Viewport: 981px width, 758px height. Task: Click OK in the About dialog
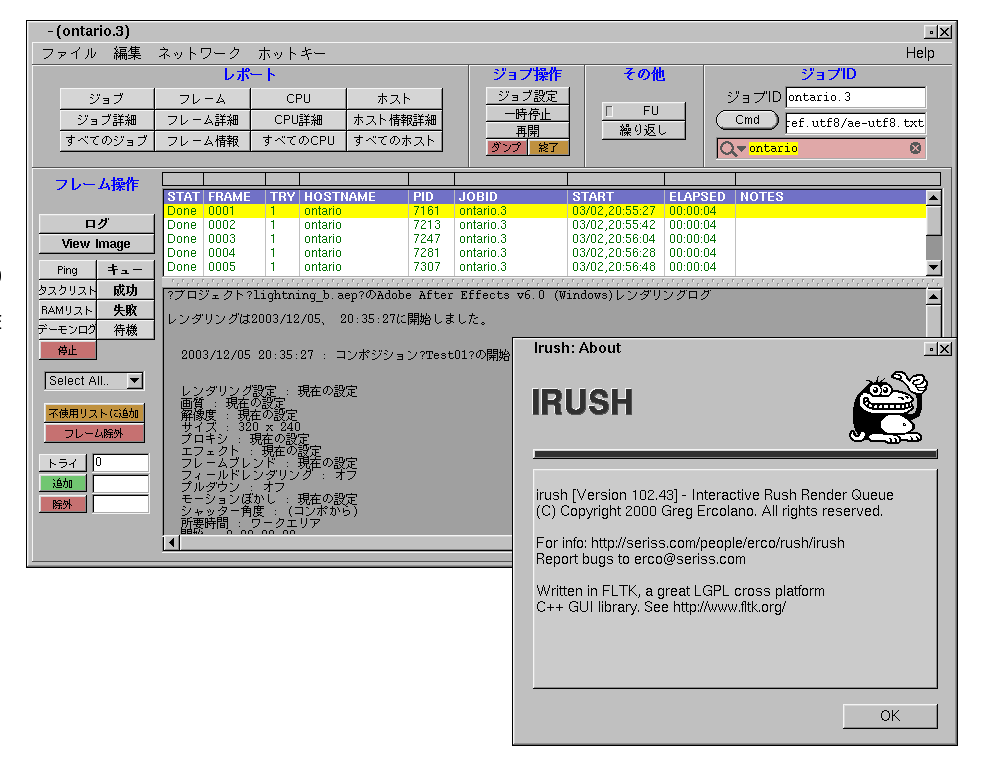[889, 716]
